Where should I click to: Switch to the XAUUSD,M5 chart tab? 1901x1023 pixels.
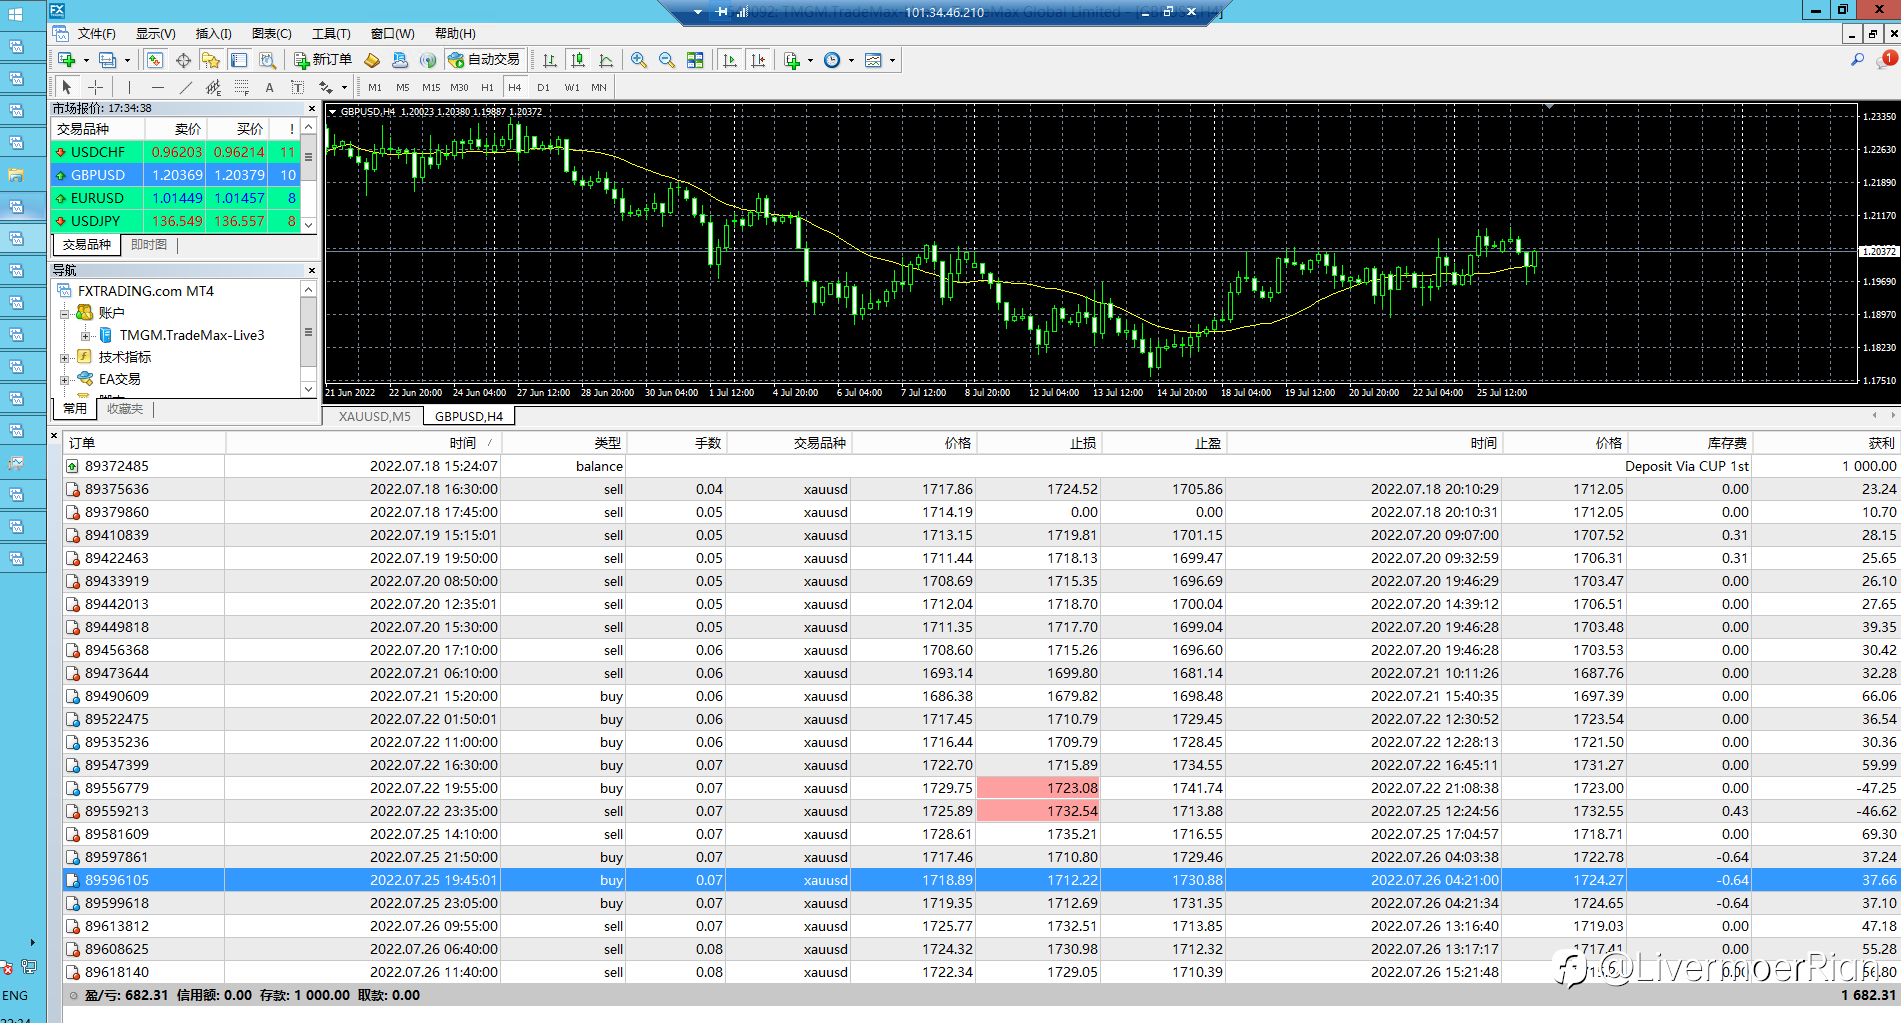374,416
